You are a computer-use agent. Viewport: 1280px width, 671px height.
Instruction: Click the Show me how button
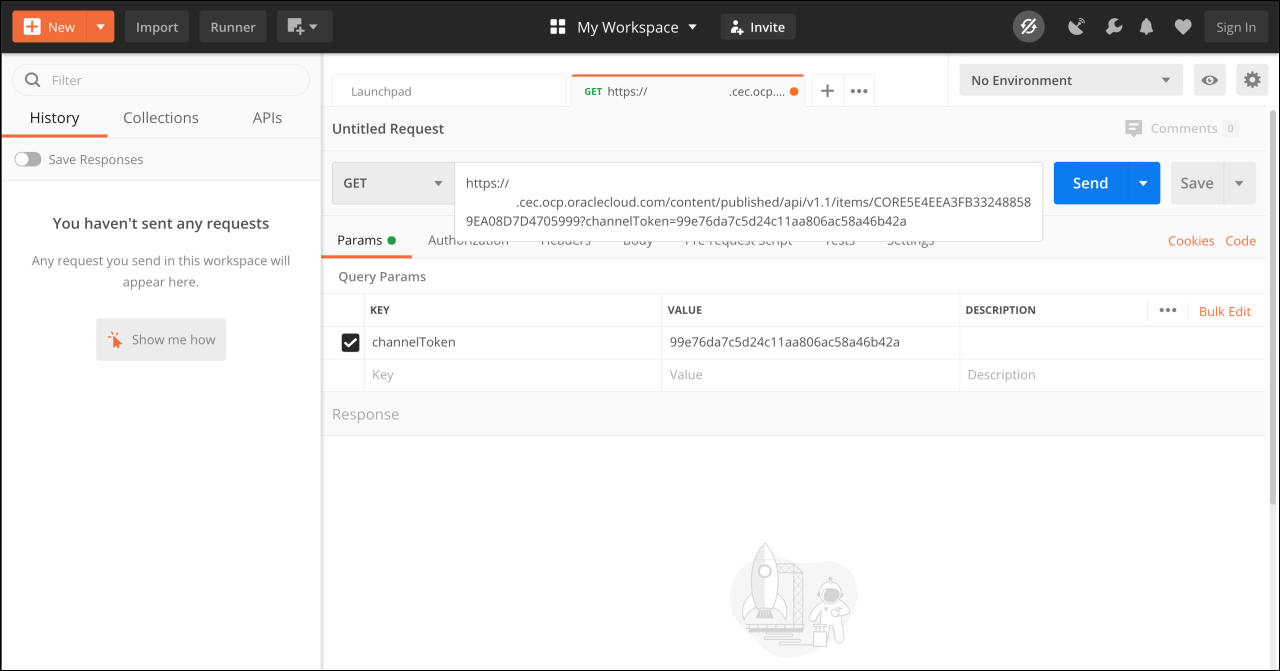tap(161, 340)
